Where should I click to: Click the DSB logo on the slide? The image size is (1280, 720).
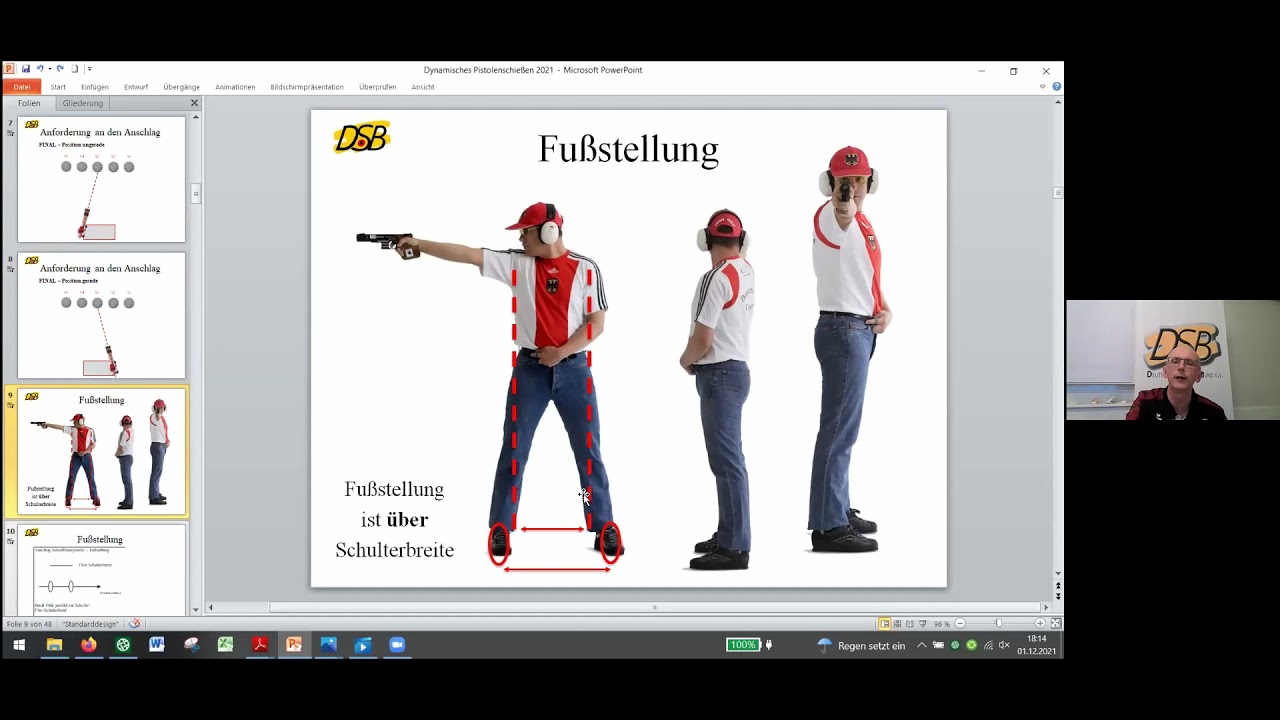(361, 137)
